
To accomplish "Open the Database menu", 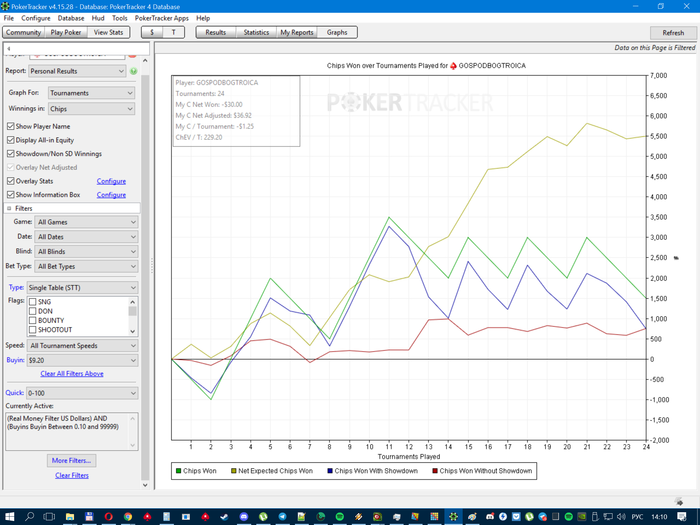I will [x=71, y=18].
